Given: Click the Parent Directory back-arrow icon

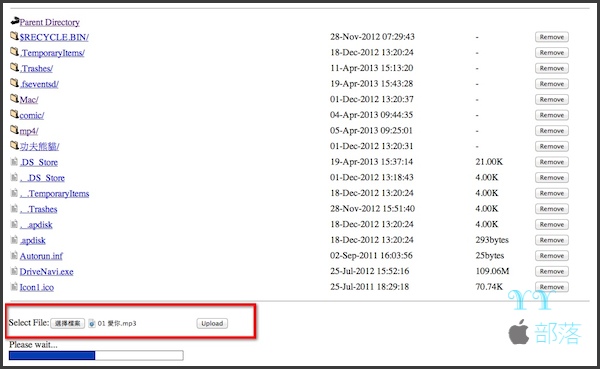Looking at the screenshot, I should 15,21.
